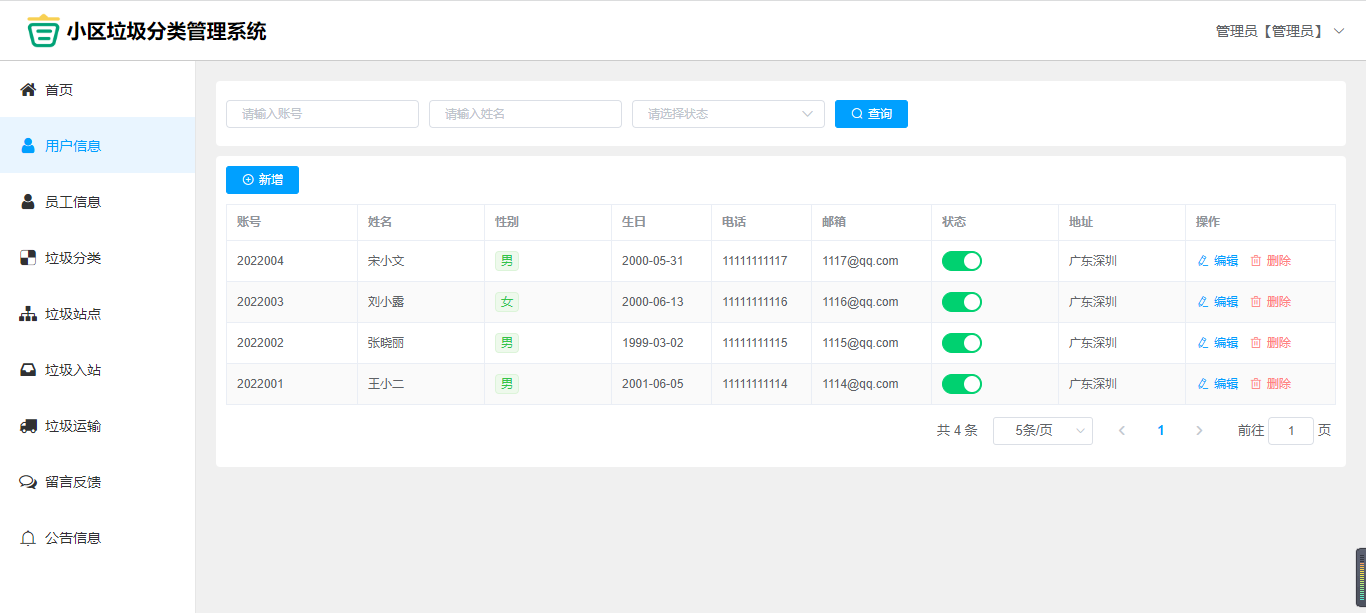Screen dimensions: 1366x613
Task: Open the 请选择状态 dropdown
Action: (x=727, y=114)
